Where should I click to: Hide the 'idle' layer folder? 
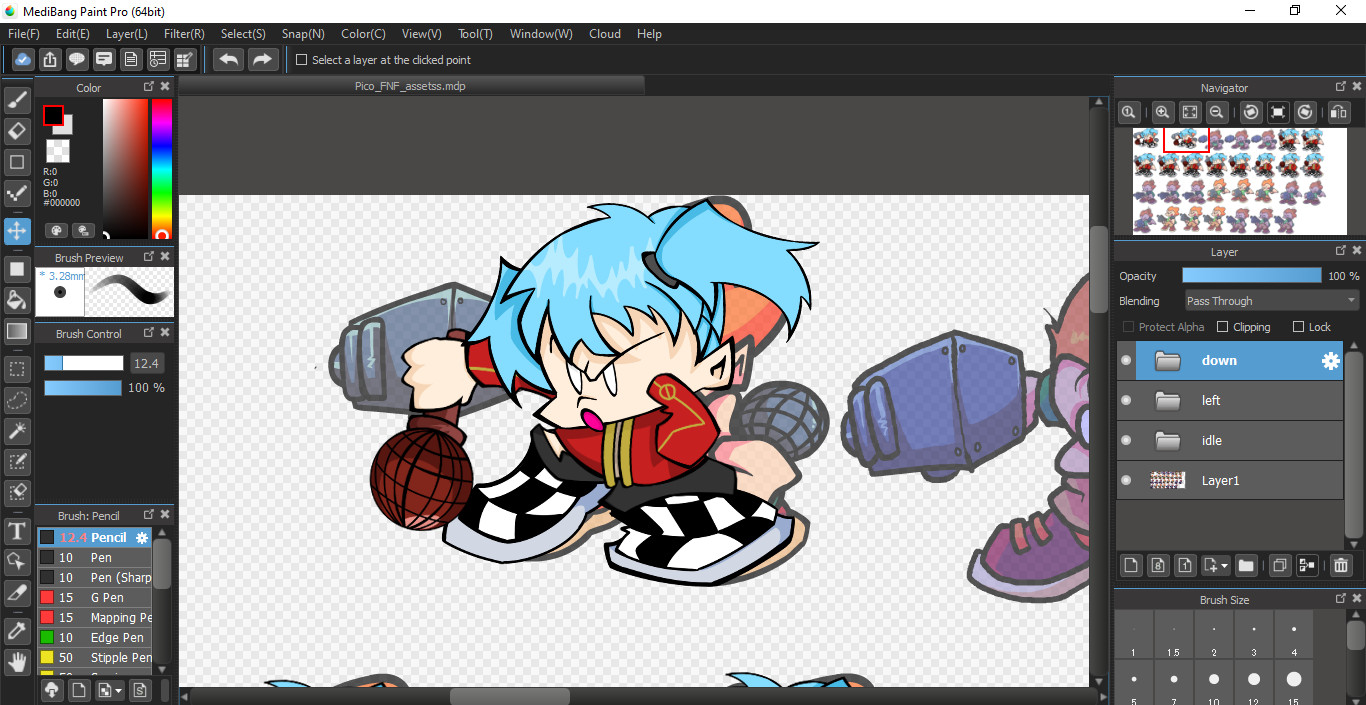(1126, 441)
